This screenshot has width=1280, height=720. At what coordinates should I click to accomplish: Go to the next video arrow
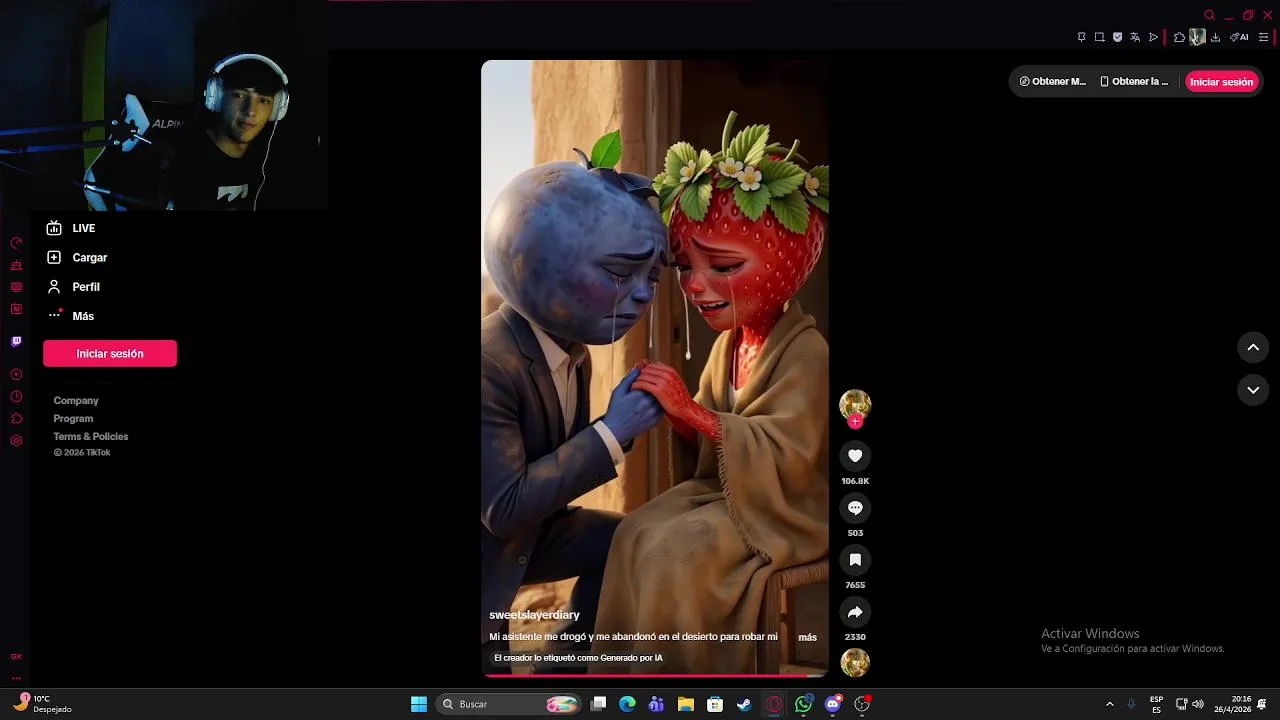coord(1253,389)
